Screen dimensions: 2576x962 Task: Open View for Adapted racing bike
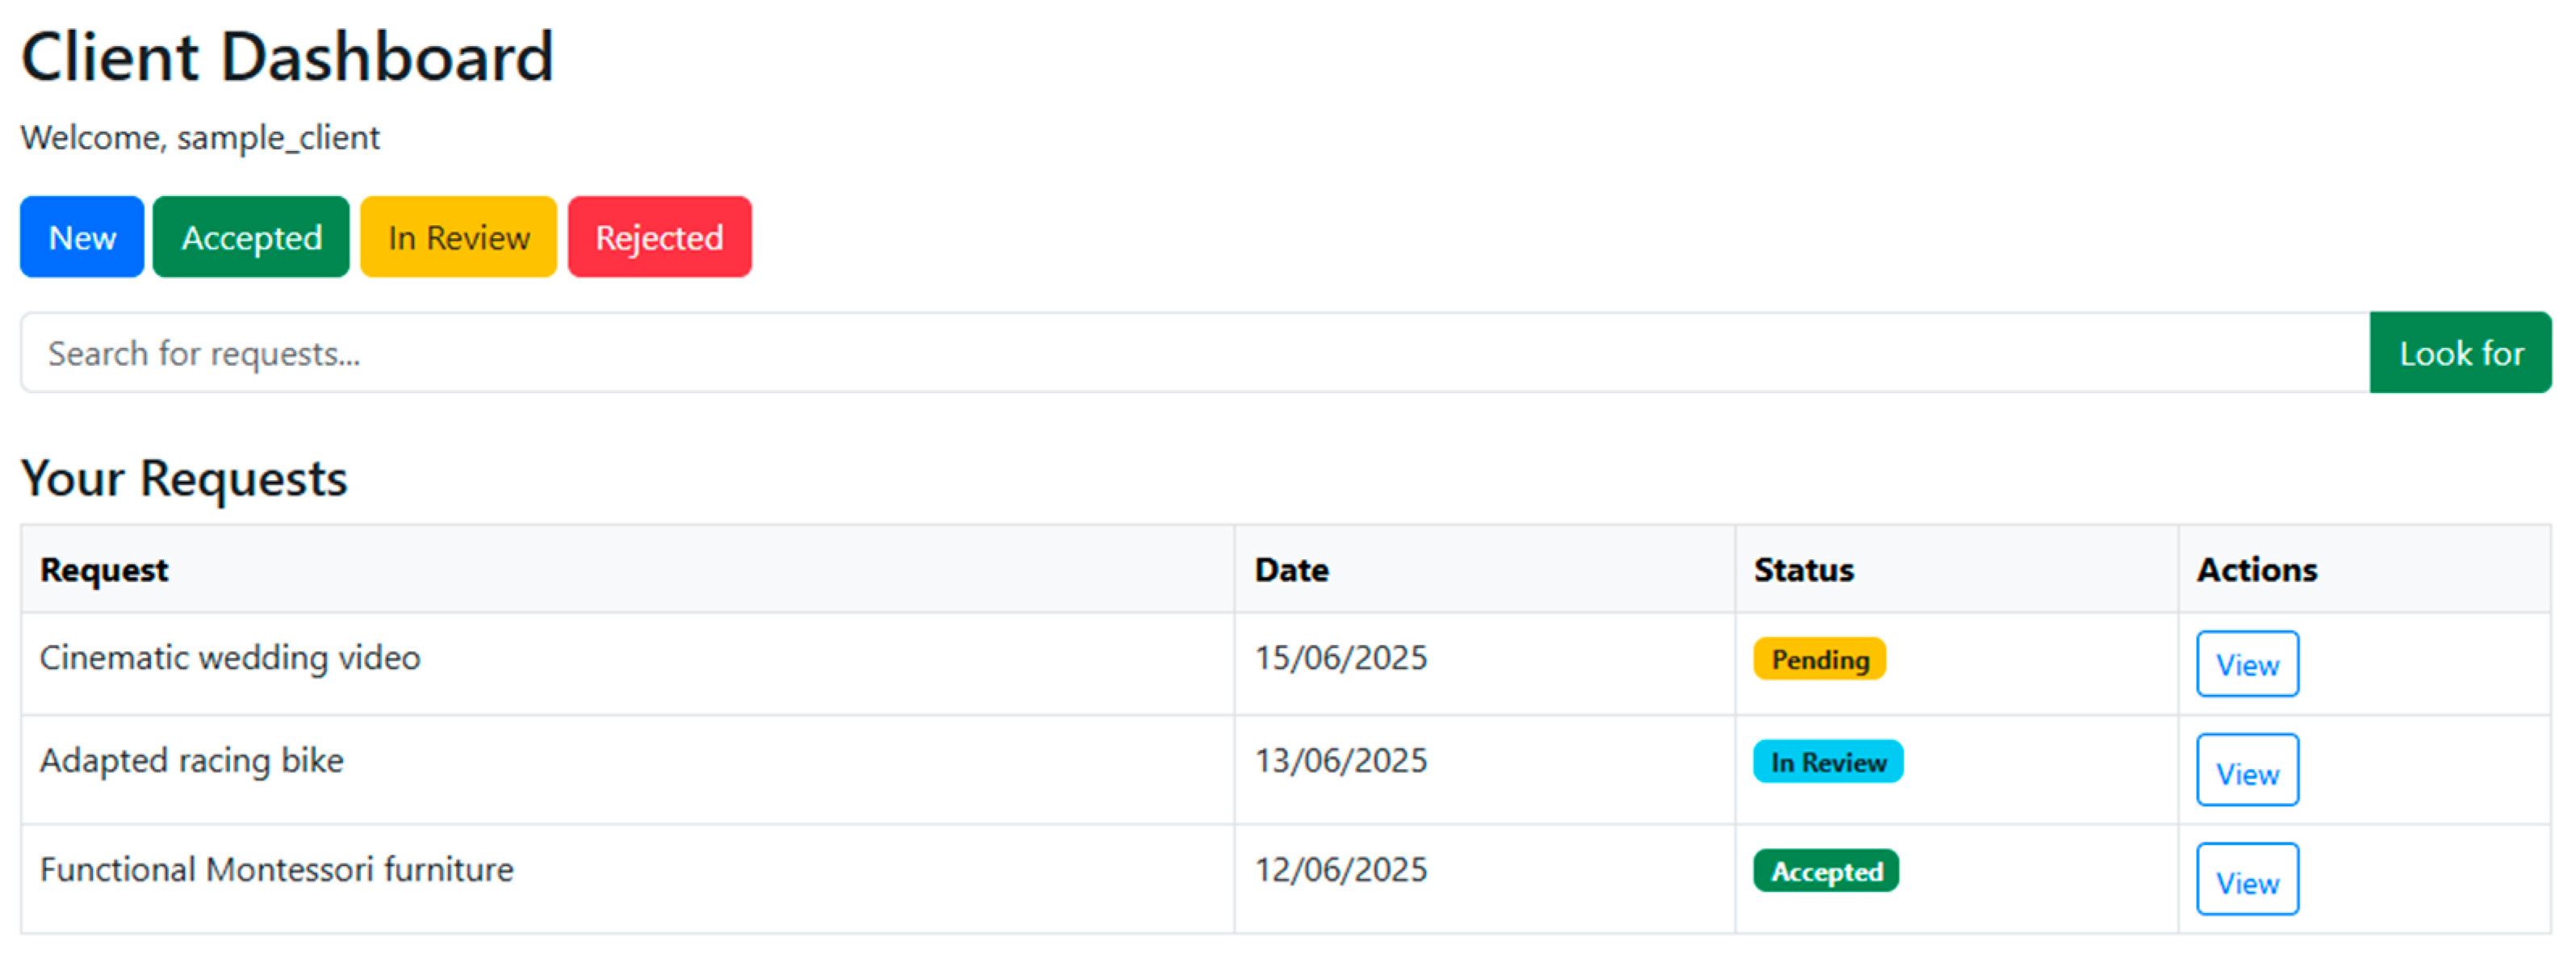(x=2246, y=772)
